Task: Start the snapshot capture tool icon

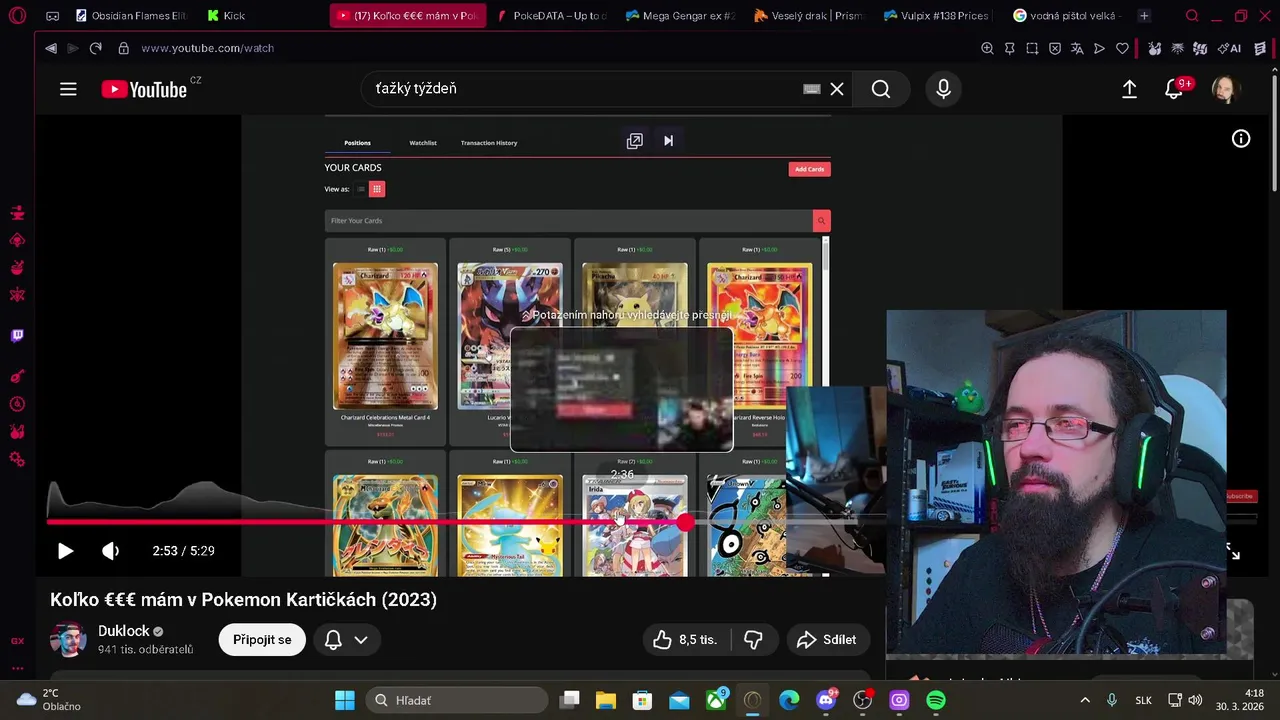Action: click(1032, 48)
